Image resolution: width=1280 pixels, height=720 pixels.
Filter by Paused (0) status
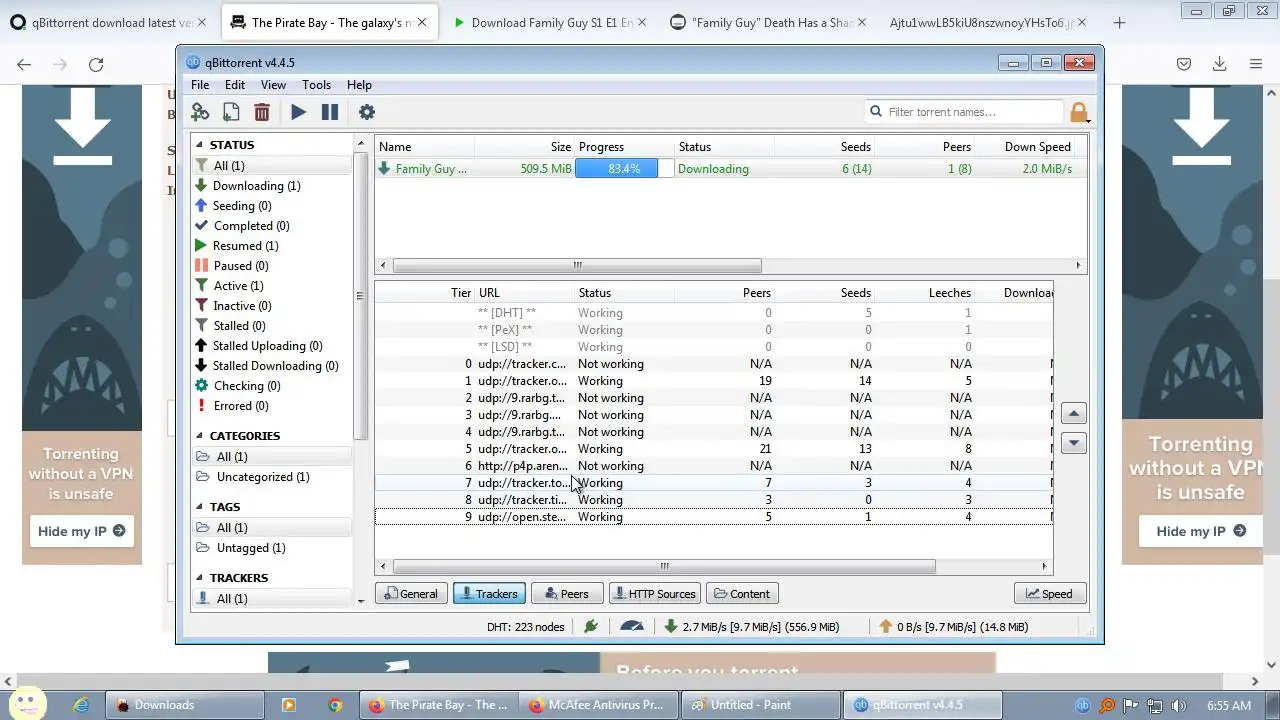click(240, 266)
